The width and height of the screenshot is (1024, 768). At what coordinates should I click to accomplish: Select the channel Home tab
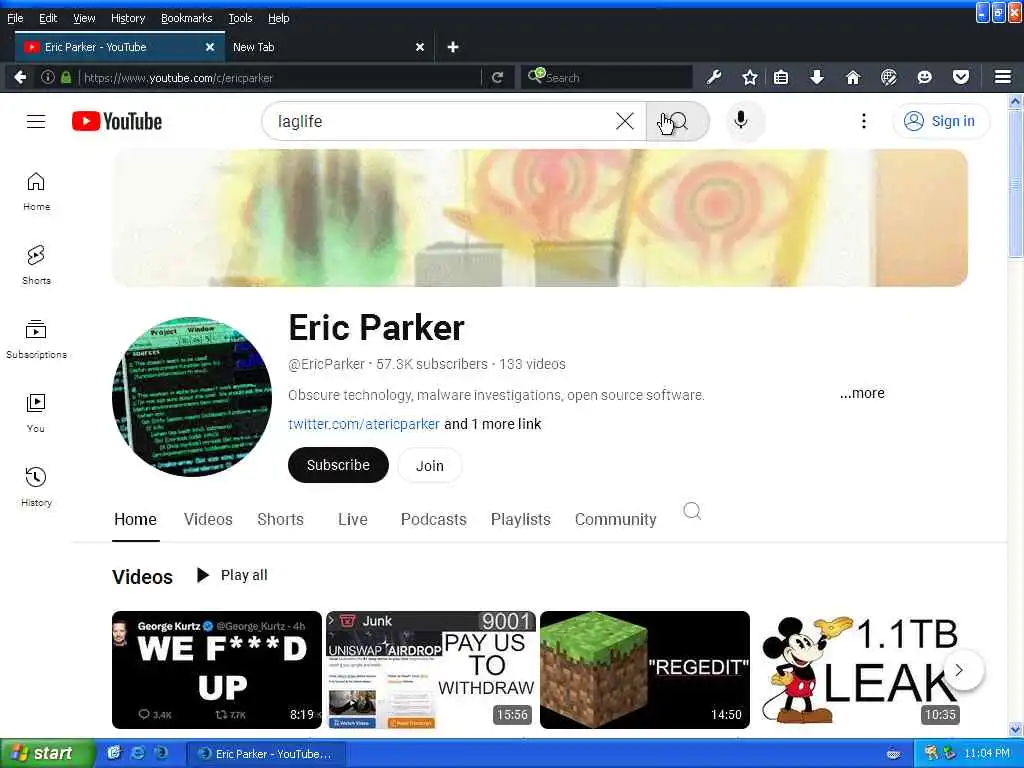tap(135, 519)
